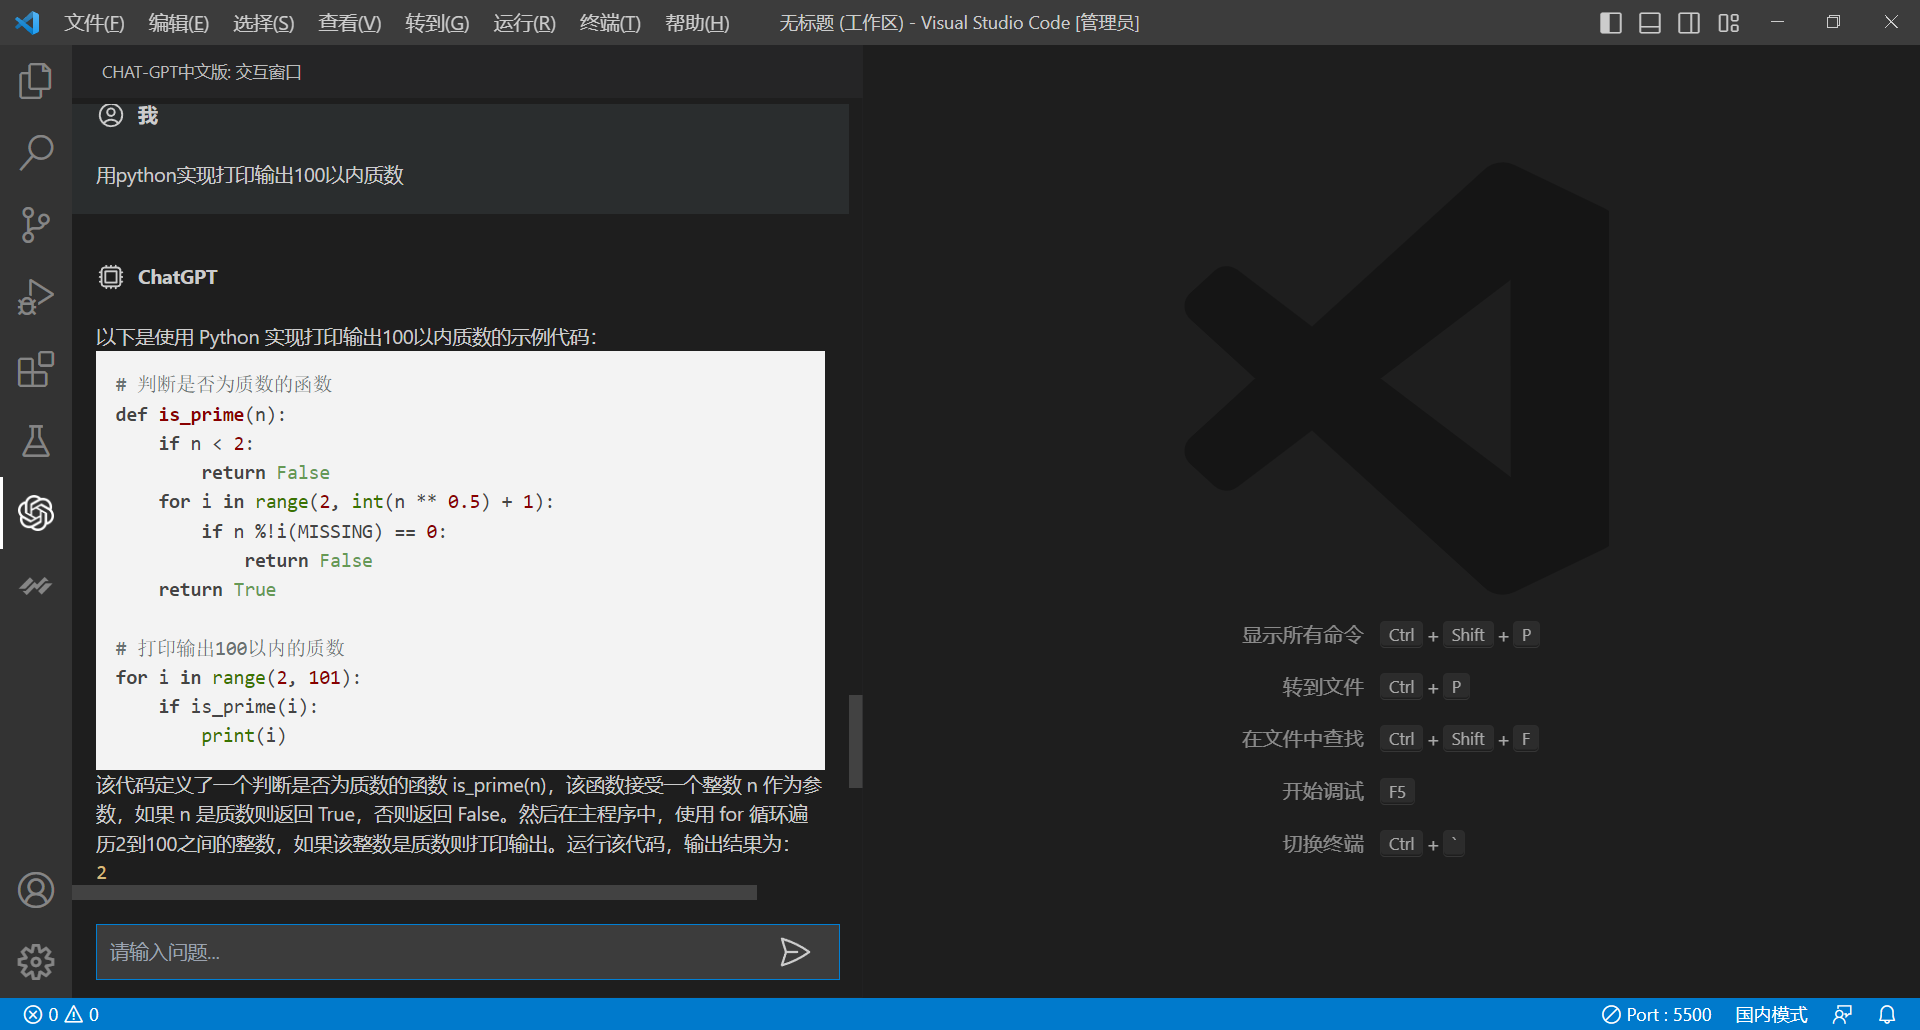Click the 在文件中查找 shortcut label

[1302, 739]
